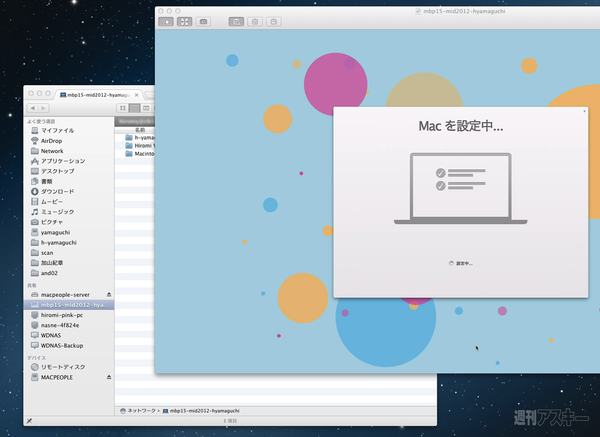Viewport: 600px width, 437px height.
Task: Switch Finder to list view
Action: [135, 108]
